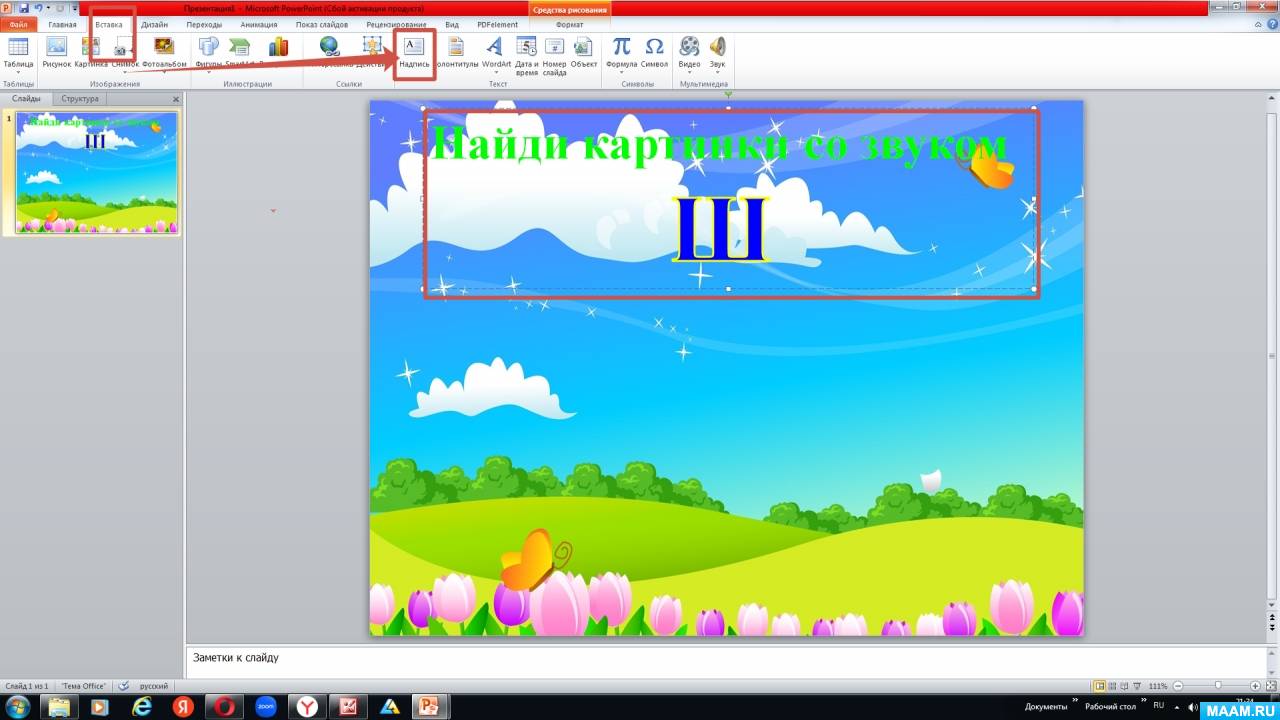Insert a chart using the Диаграмма icon
The width and height of the screenshot is (1280, 720).
[278, 47]
